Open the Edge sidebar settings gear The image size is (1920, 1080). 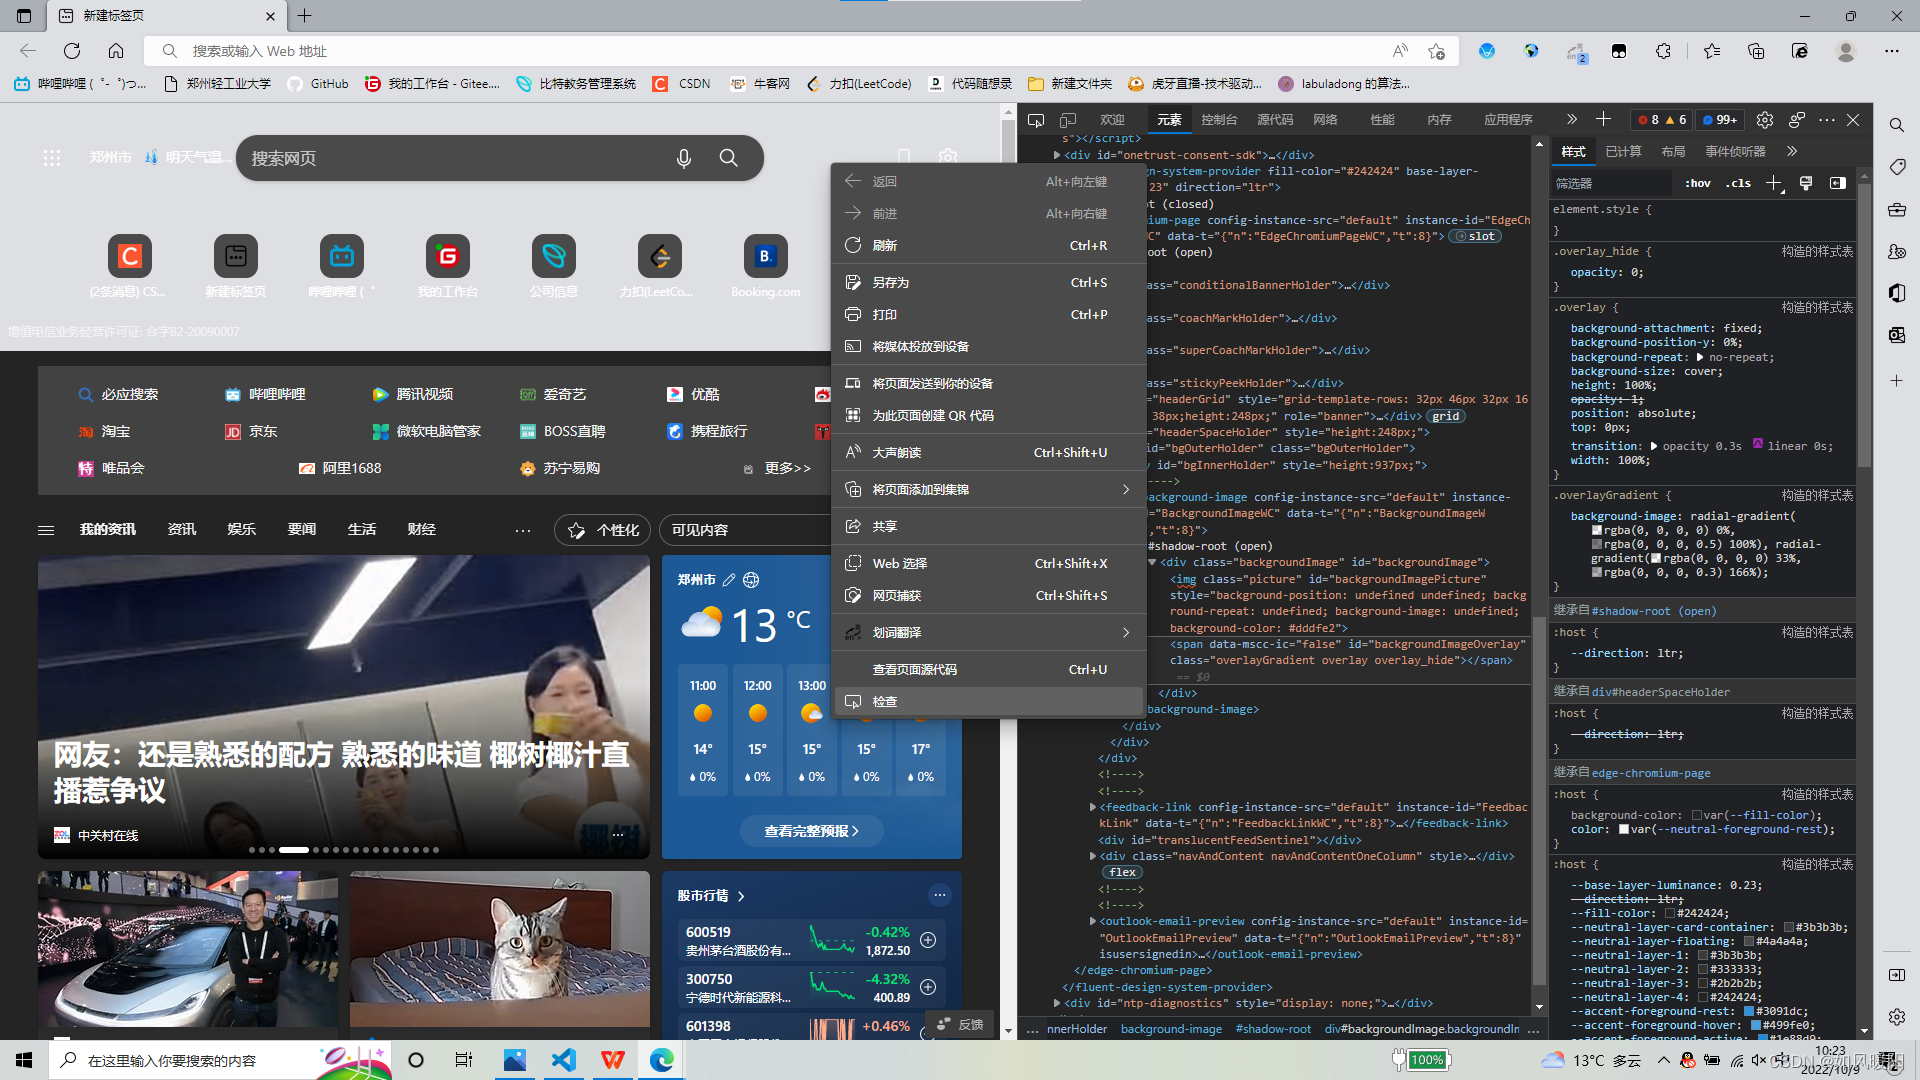point(1897,1017)
